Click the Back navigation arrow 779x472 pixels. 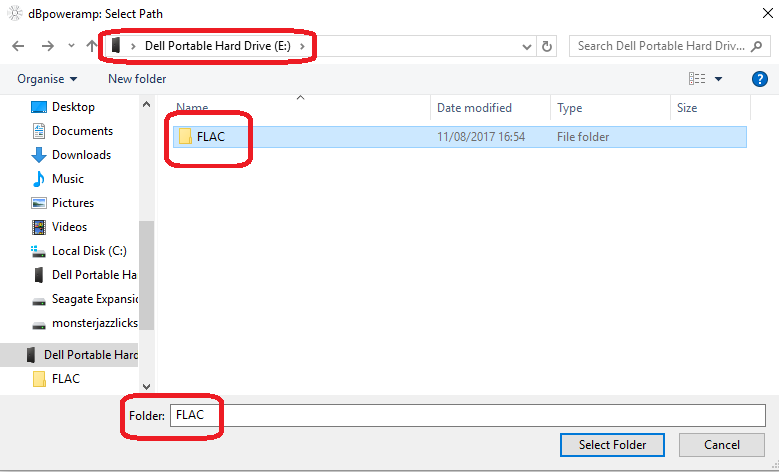pyautogui.click(x=18, y=46)
